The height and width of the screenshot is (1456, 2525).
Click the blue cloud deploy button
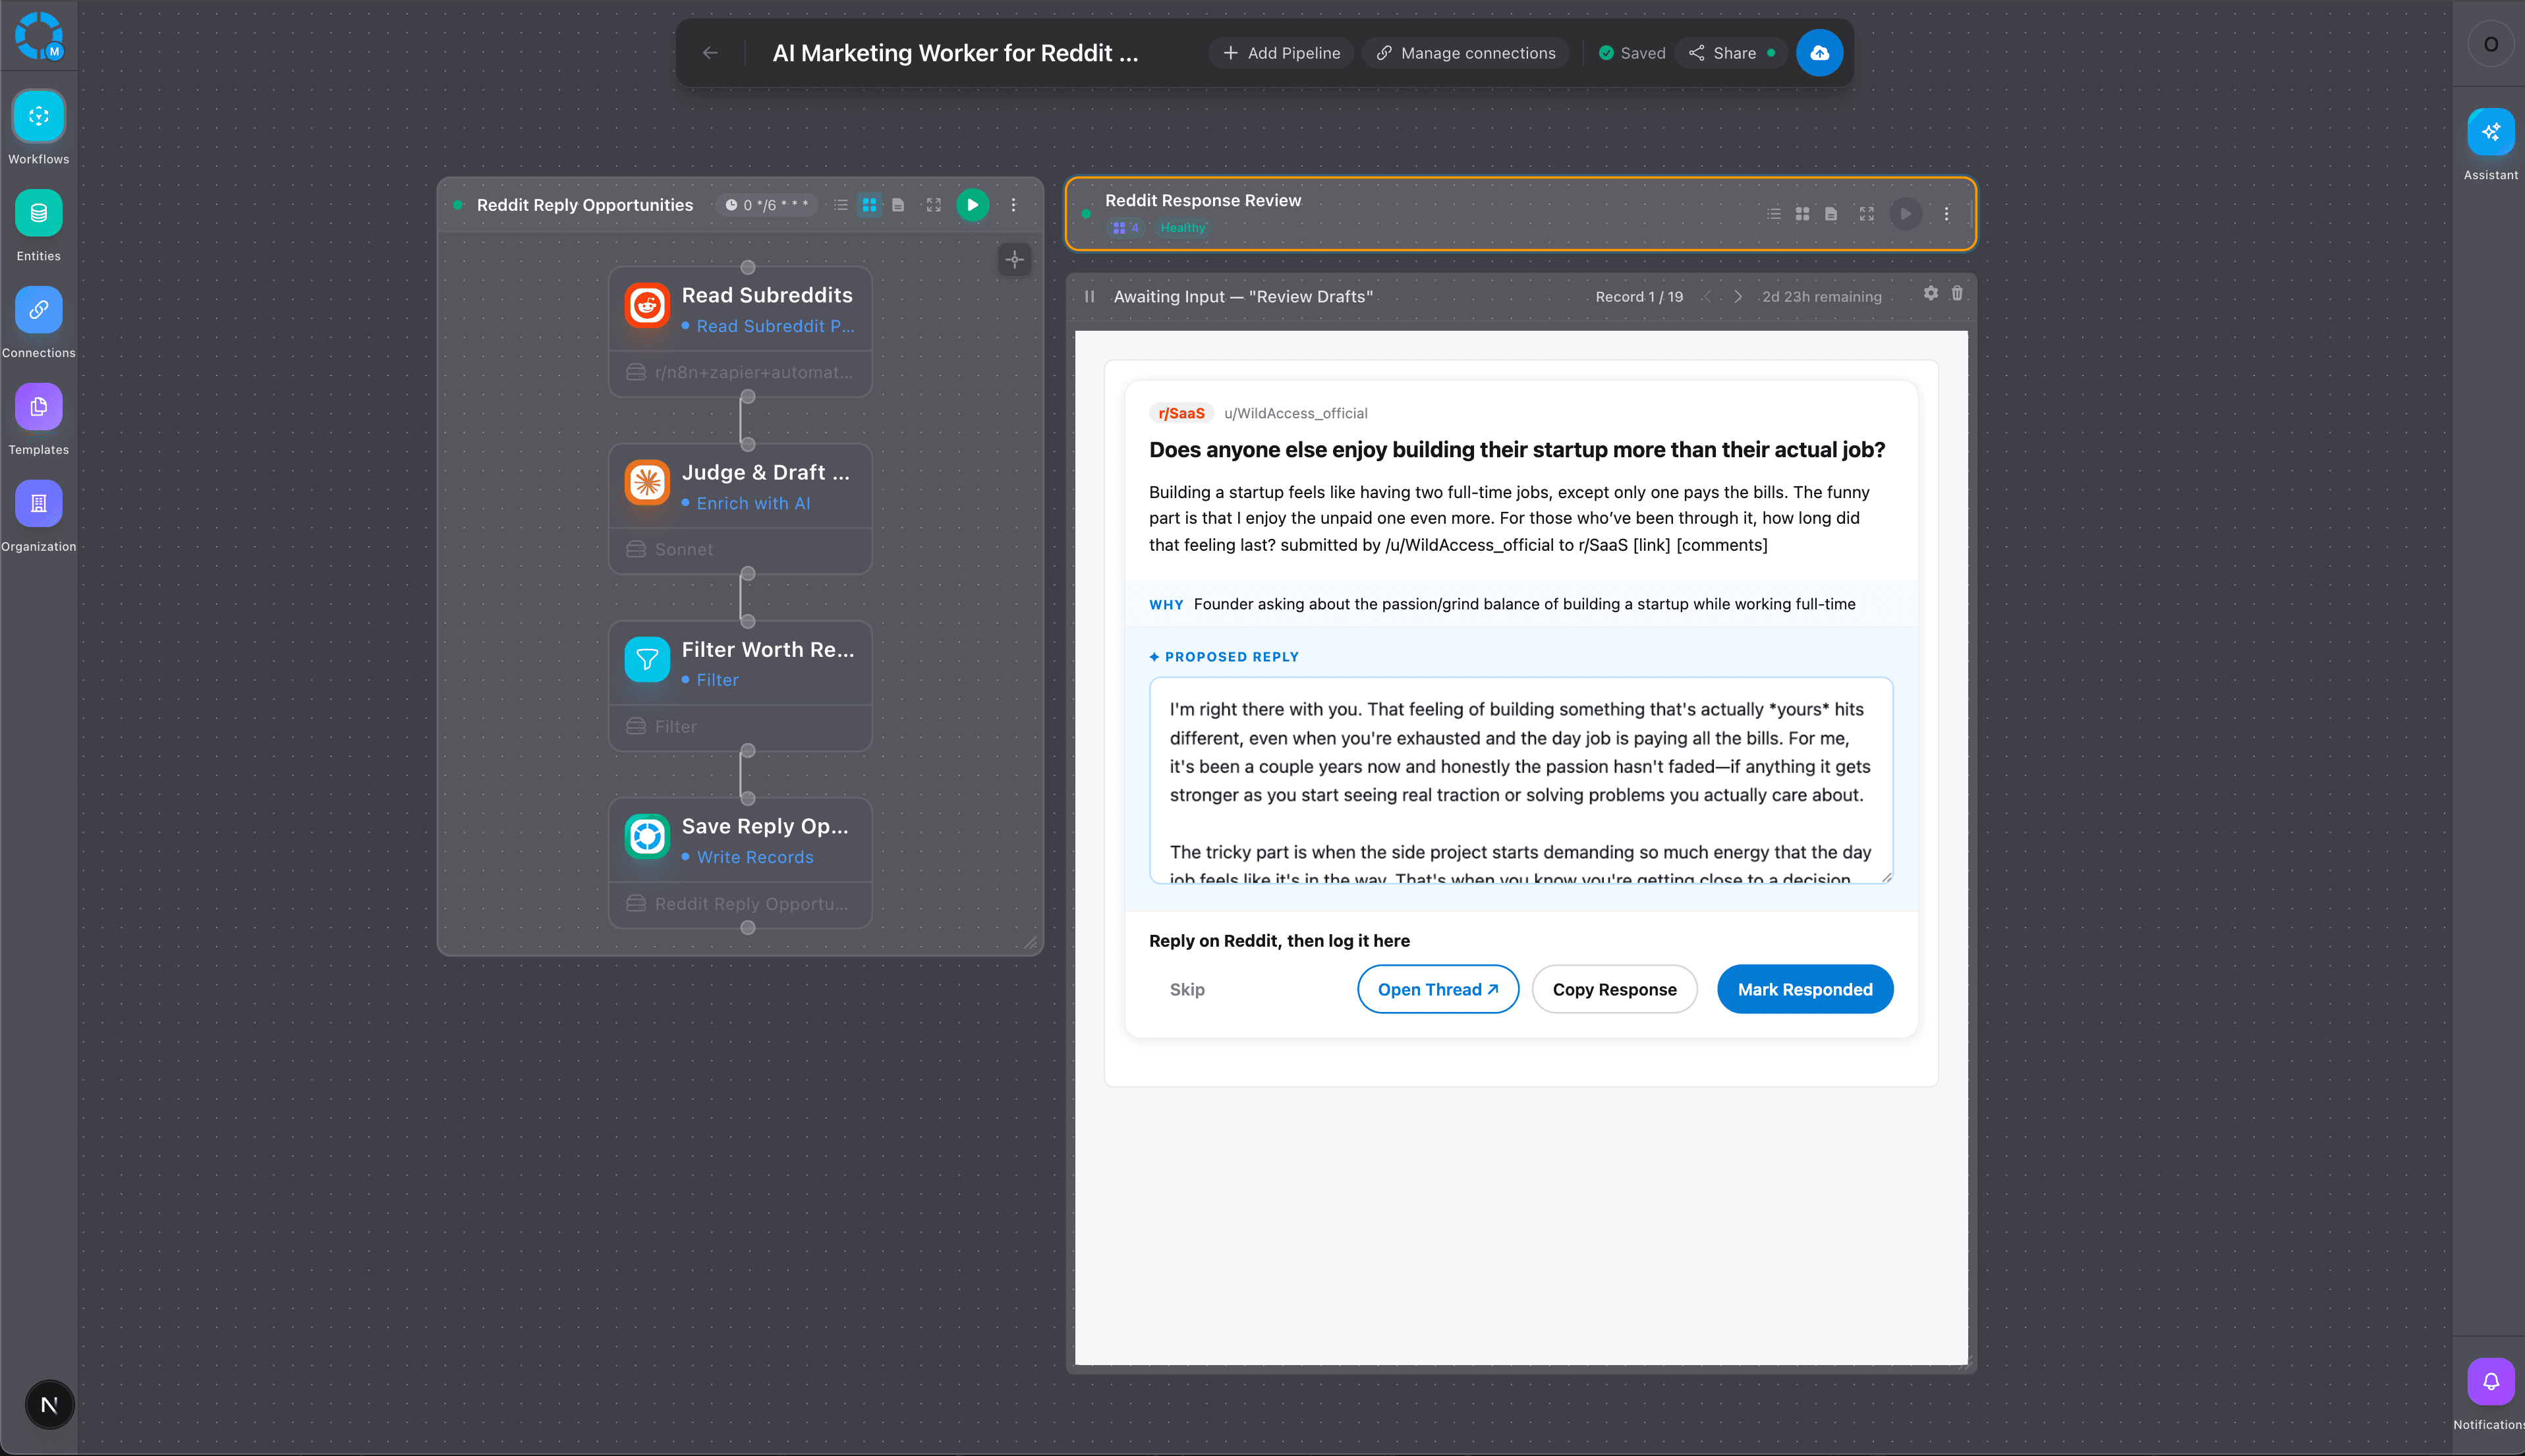(x=1819, y=53)
